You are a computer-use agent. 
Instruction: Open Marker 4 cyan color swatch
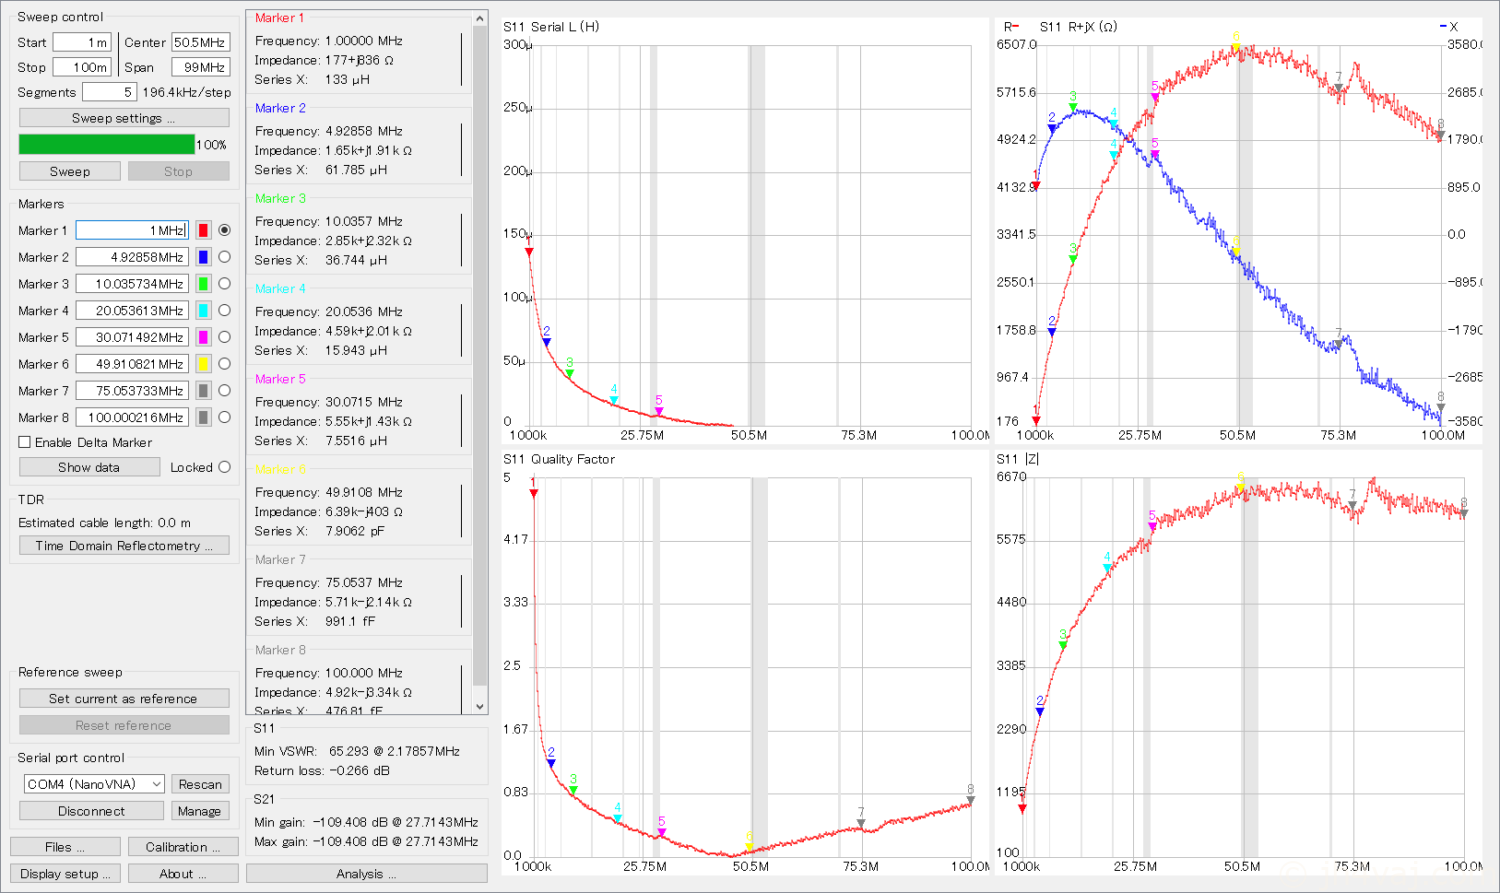click(203, 311)
